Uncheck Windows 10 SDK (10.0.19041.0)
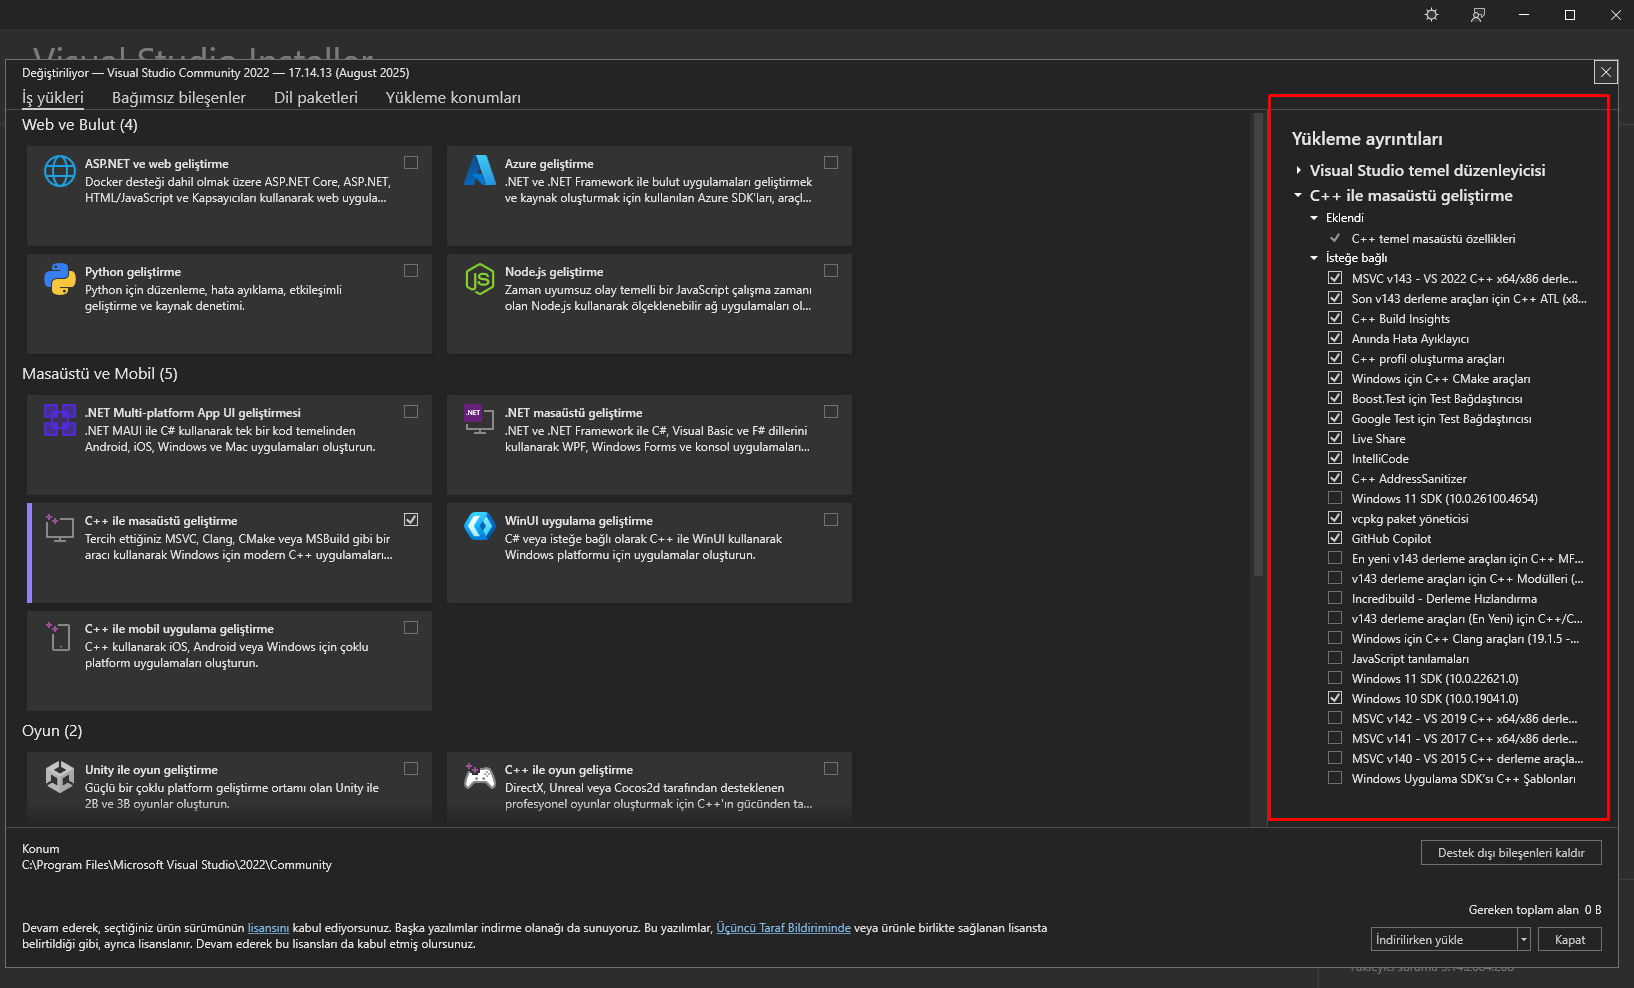 [1335, 698]
